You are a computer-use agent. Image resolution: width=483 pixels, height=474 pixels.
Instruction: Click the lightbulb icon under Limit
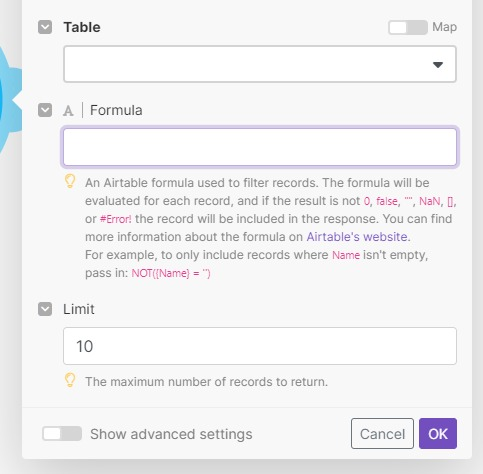click(70, 380)
